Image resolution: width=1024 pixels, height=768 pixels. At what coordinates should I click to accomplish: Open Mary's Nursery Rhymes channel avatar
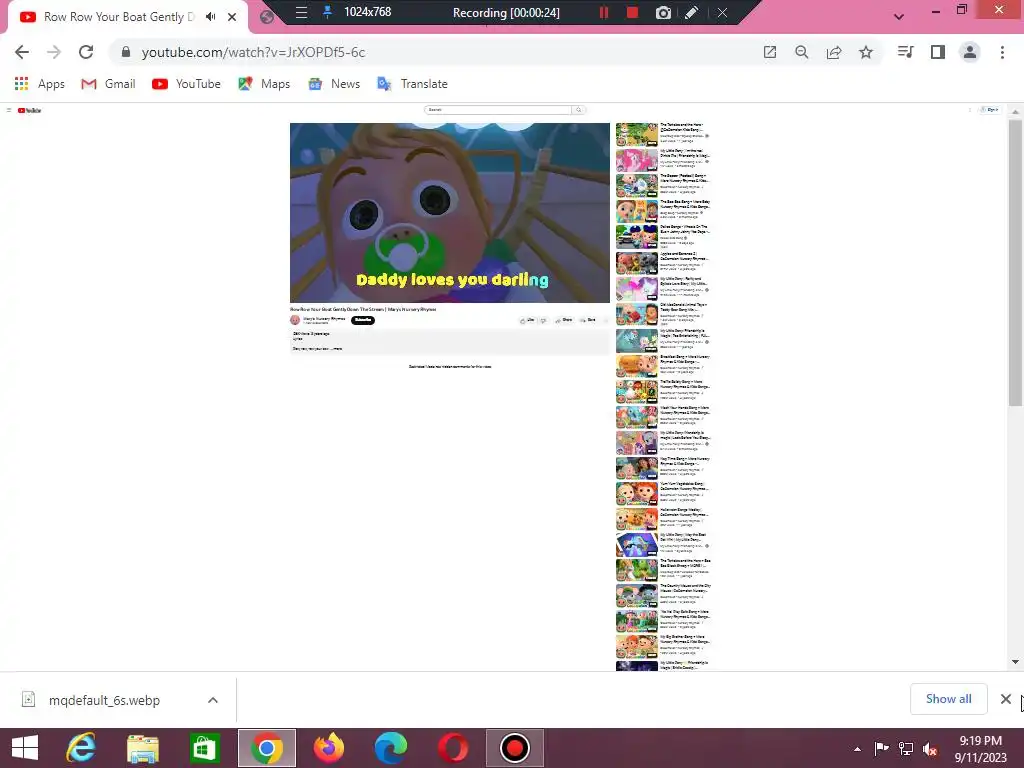pos(295,320)
